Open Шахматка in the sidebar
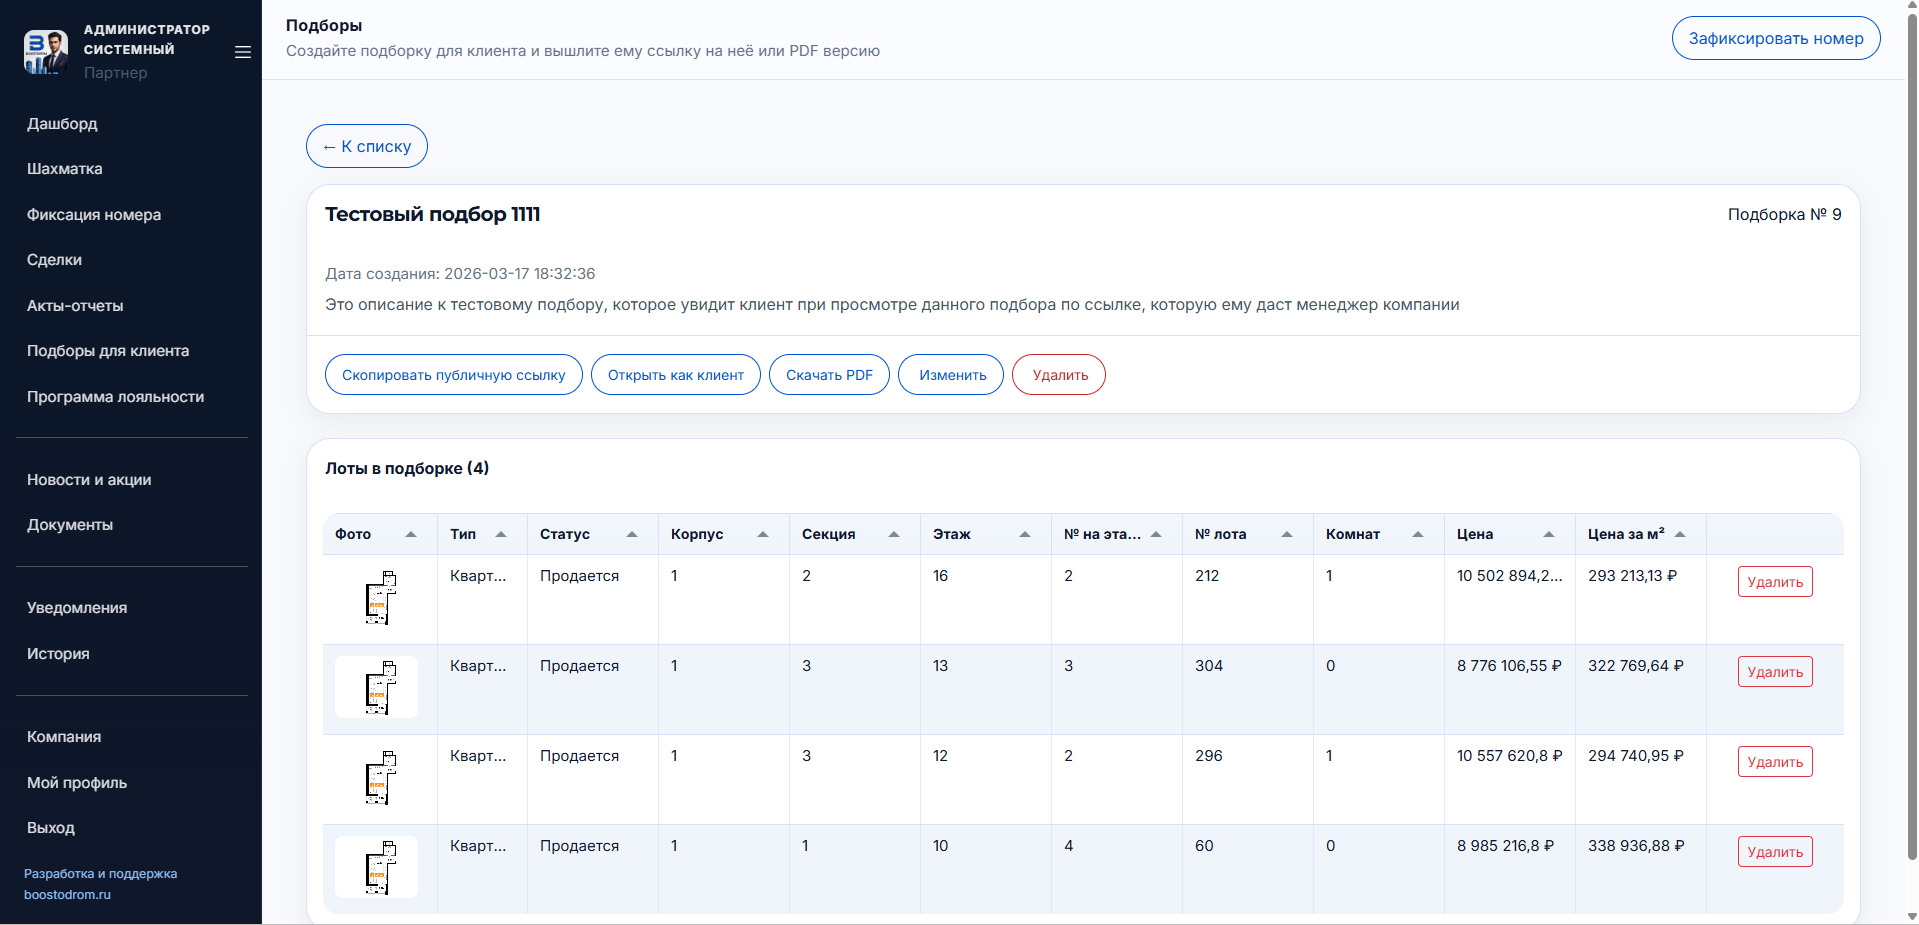The width and height of the screenshot is (1919, 925). (x=65, y=169)
